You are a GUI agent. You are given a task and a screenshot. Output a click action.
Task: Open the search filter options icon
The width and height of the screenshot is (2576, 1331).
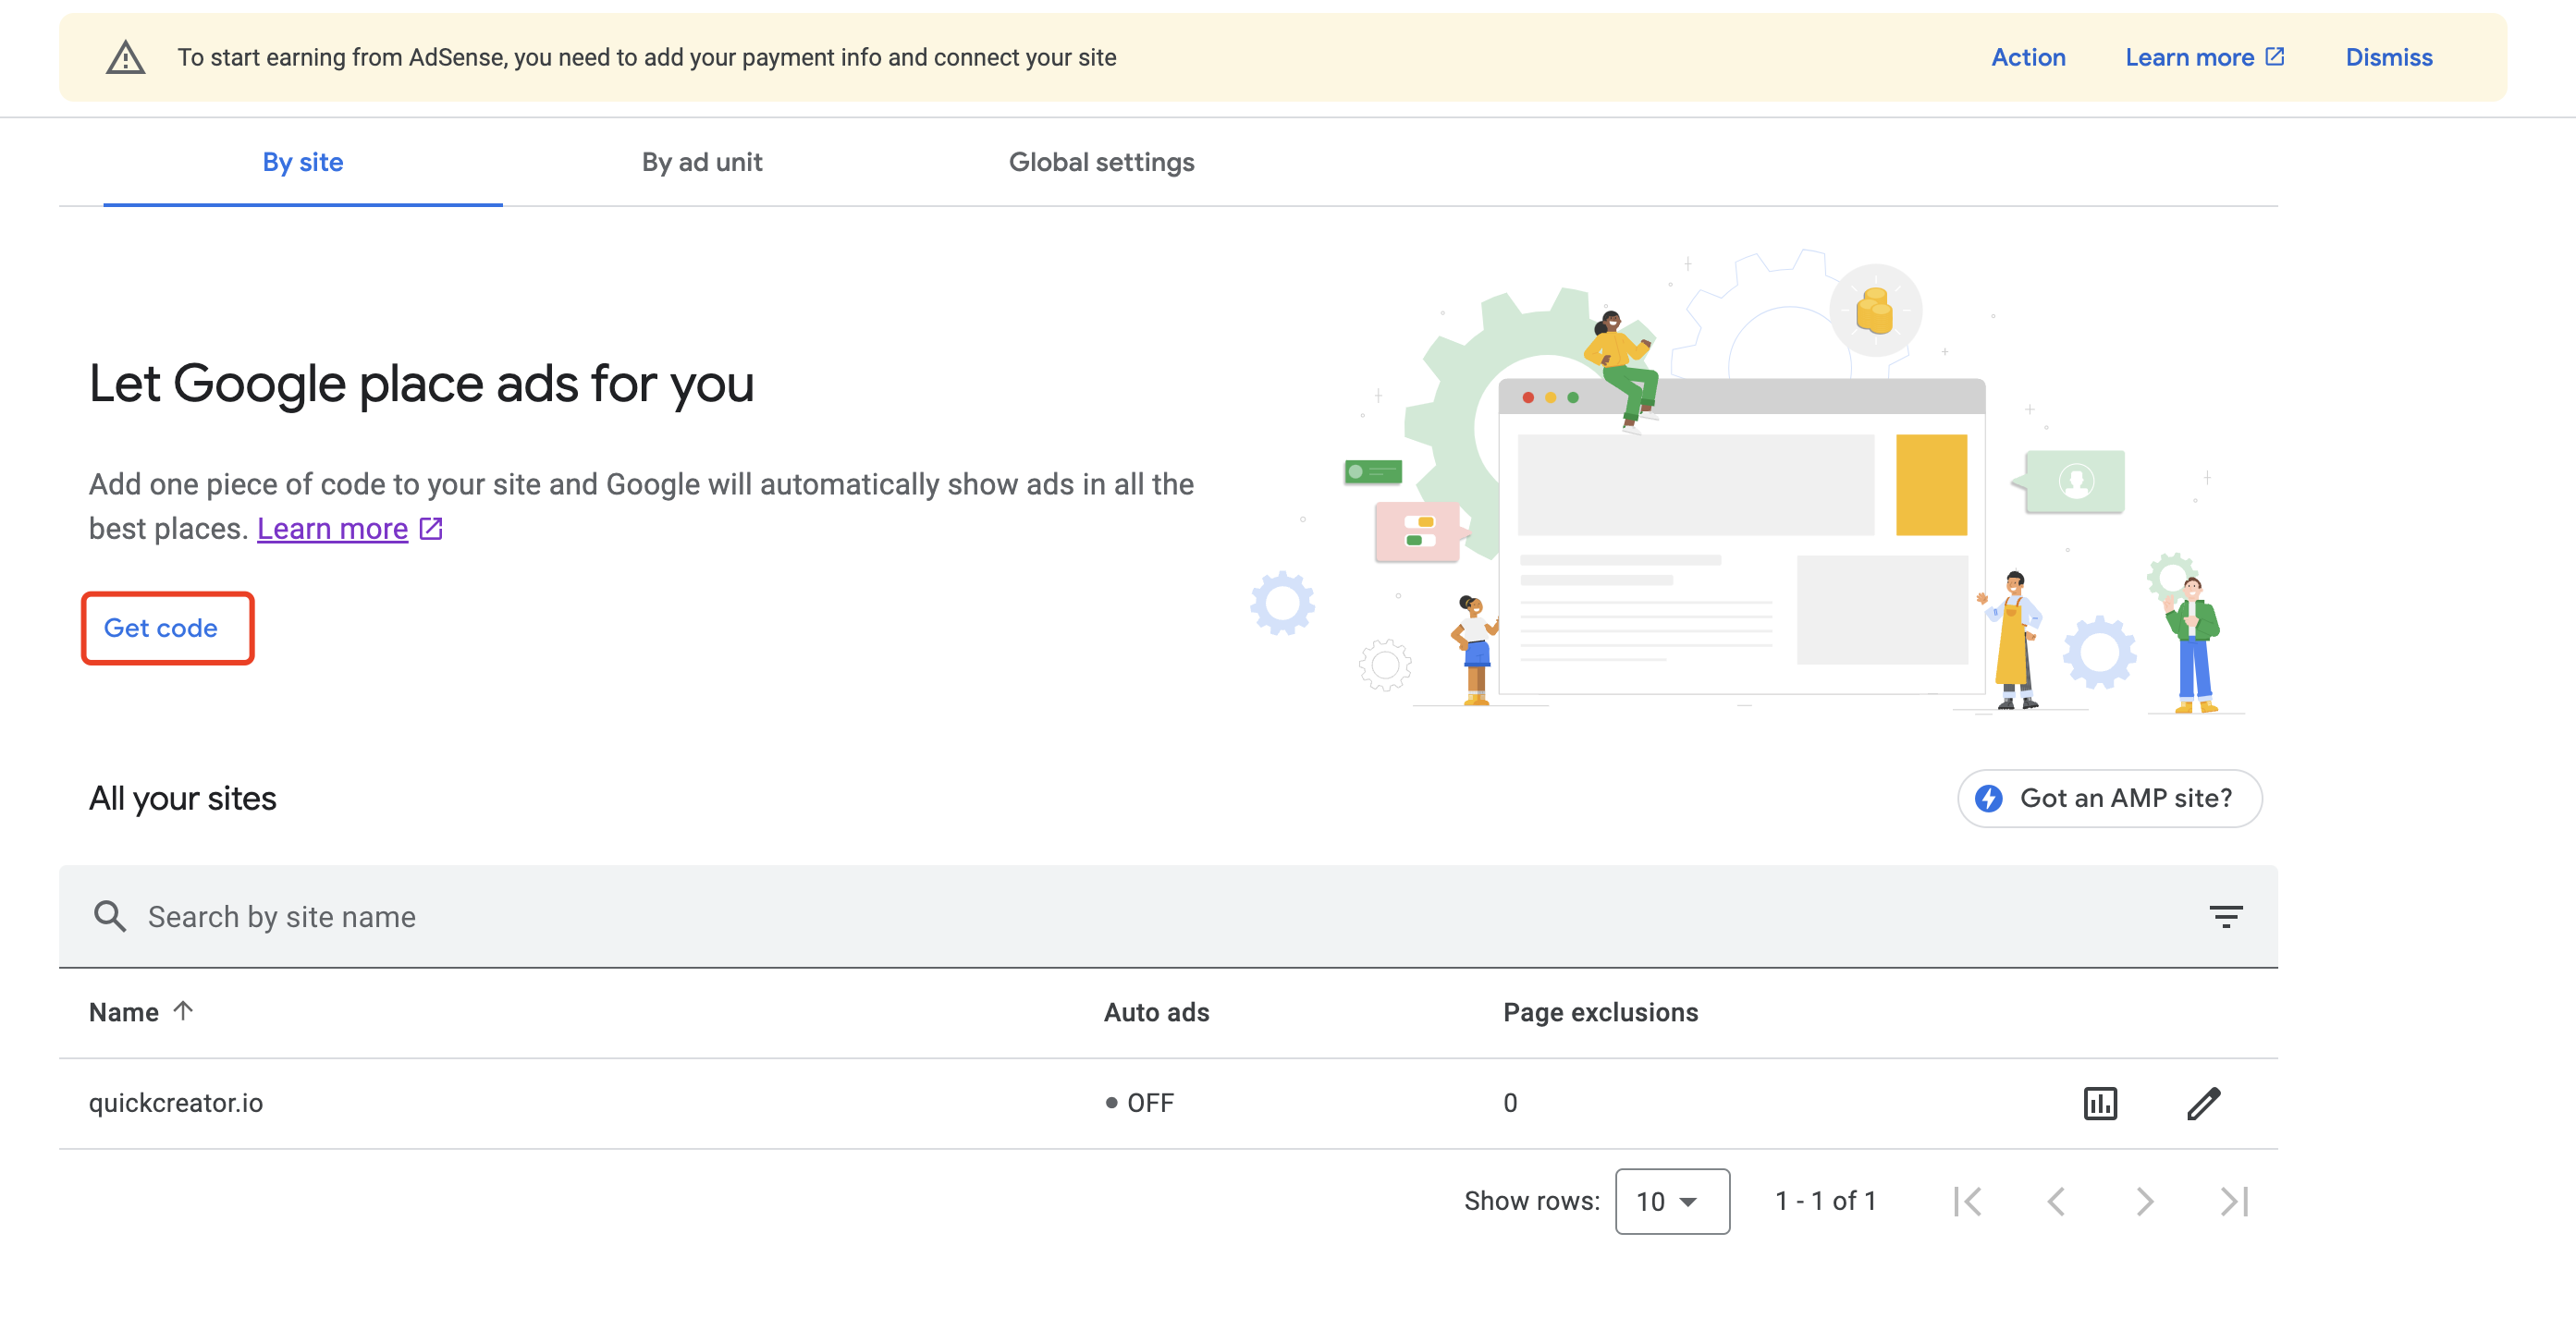point(2226,916)
